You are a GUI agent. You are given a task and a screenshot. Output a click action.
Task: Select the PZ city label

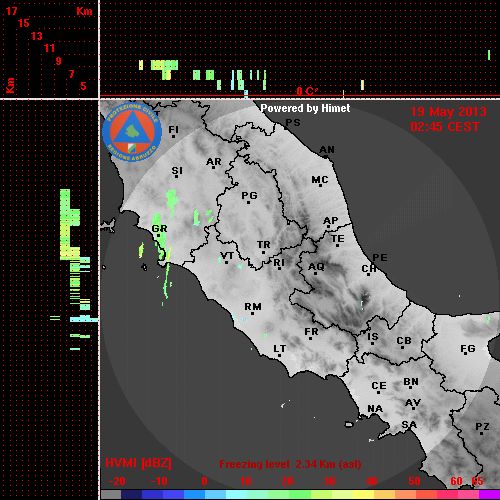[482, 426]
